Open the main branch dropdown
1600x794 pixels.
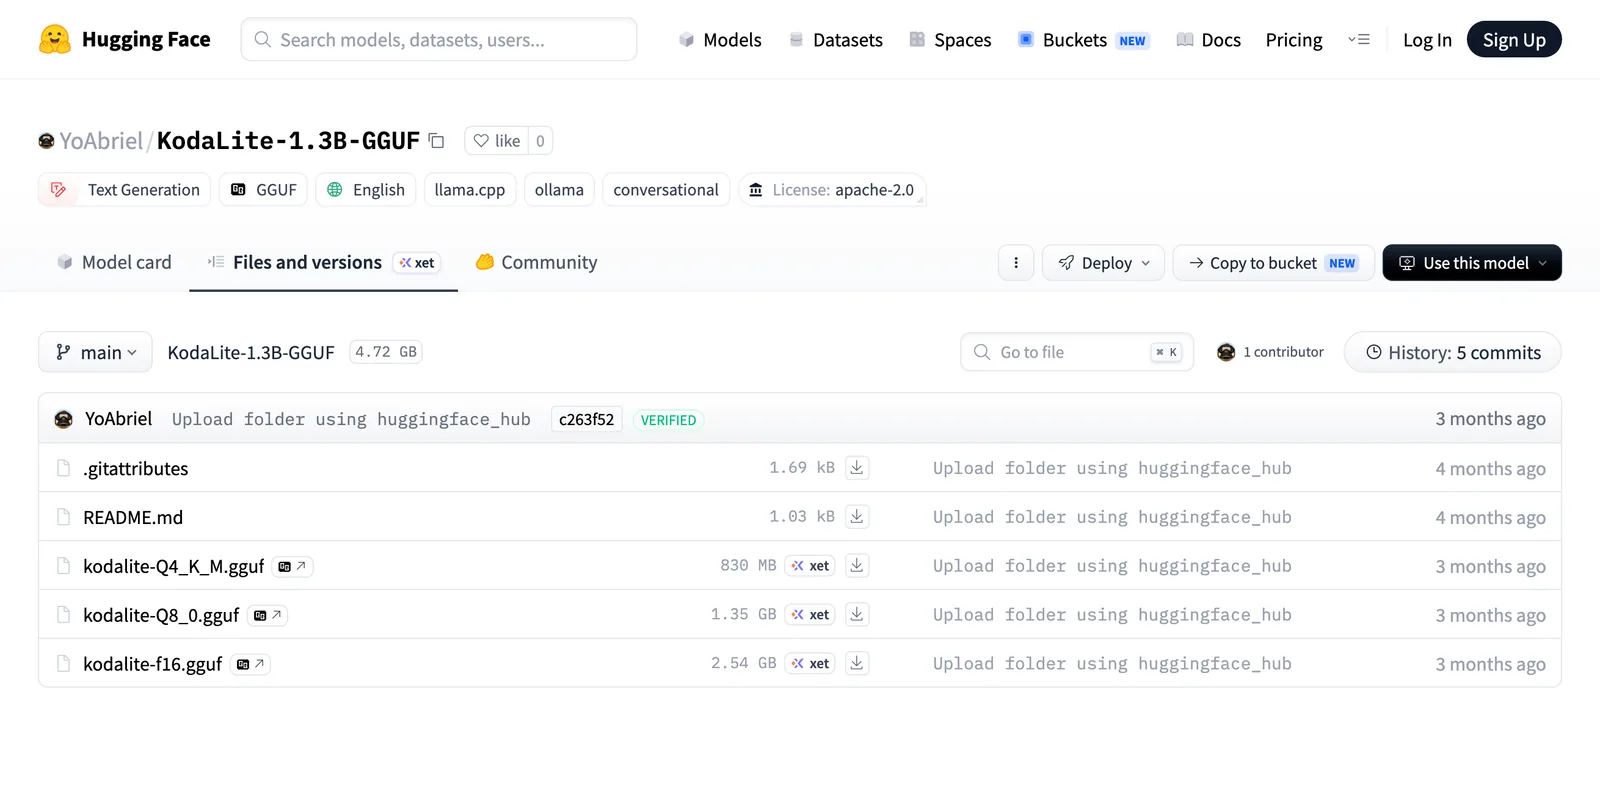point(96,352)
